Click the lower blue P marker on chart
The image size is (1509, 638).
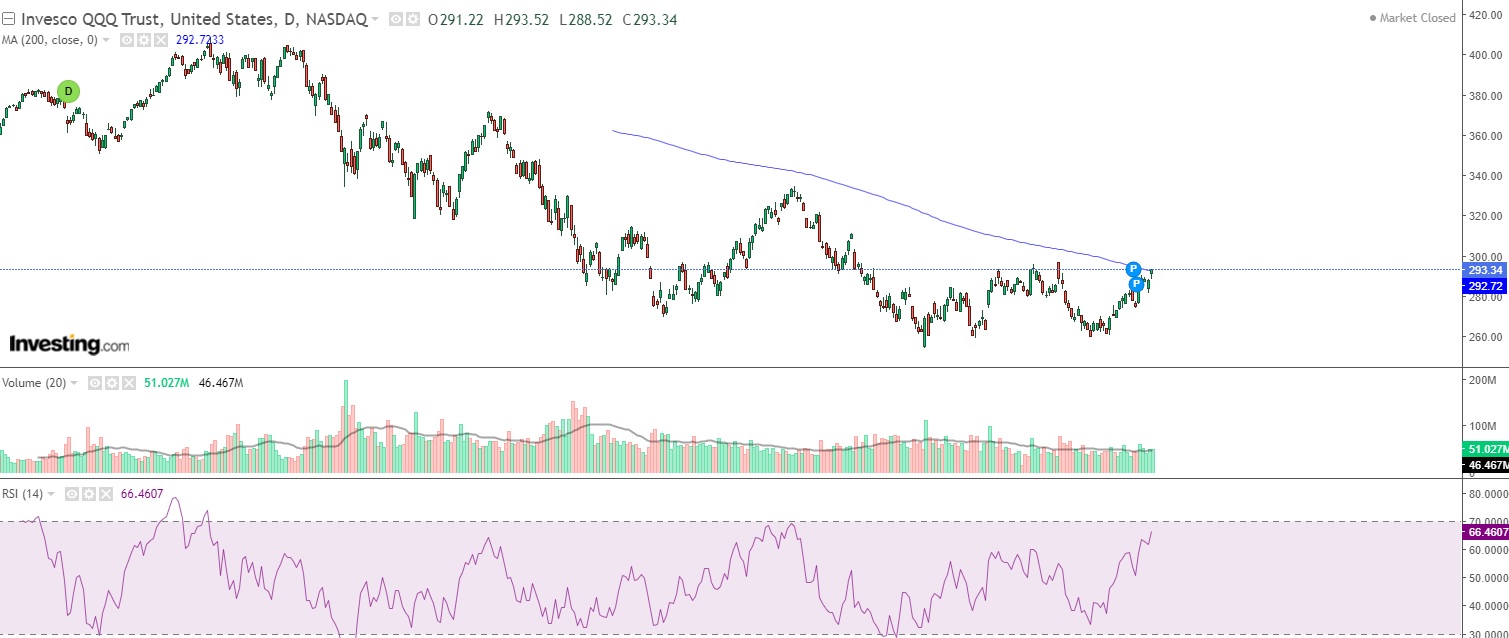pyautogui.click(x=1137, y=285)
